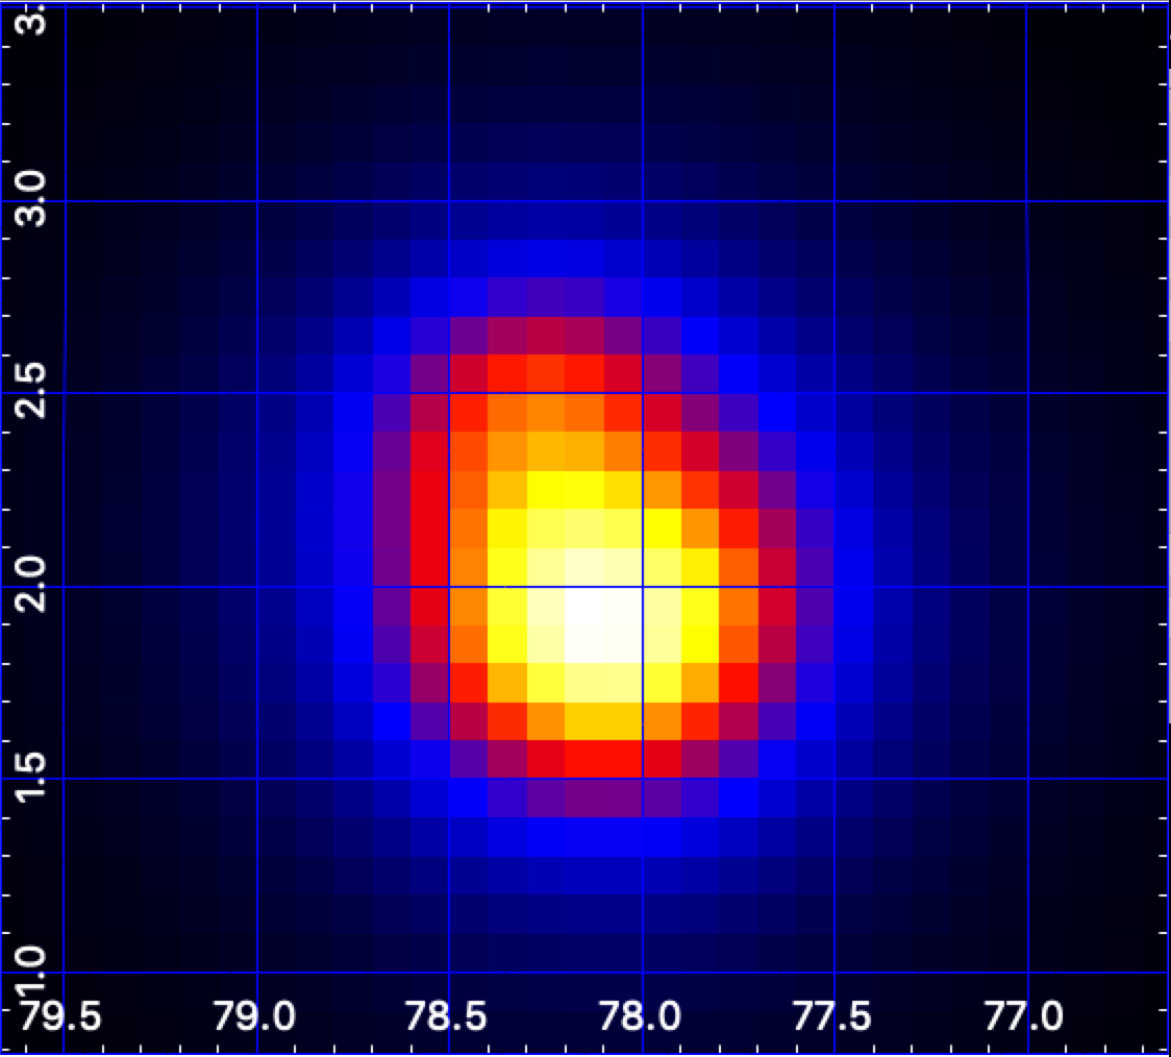Select the 79.0 x-axis label
Image resolution: width=1171 pixels, height=1057 pixels.
(254, 1017)
